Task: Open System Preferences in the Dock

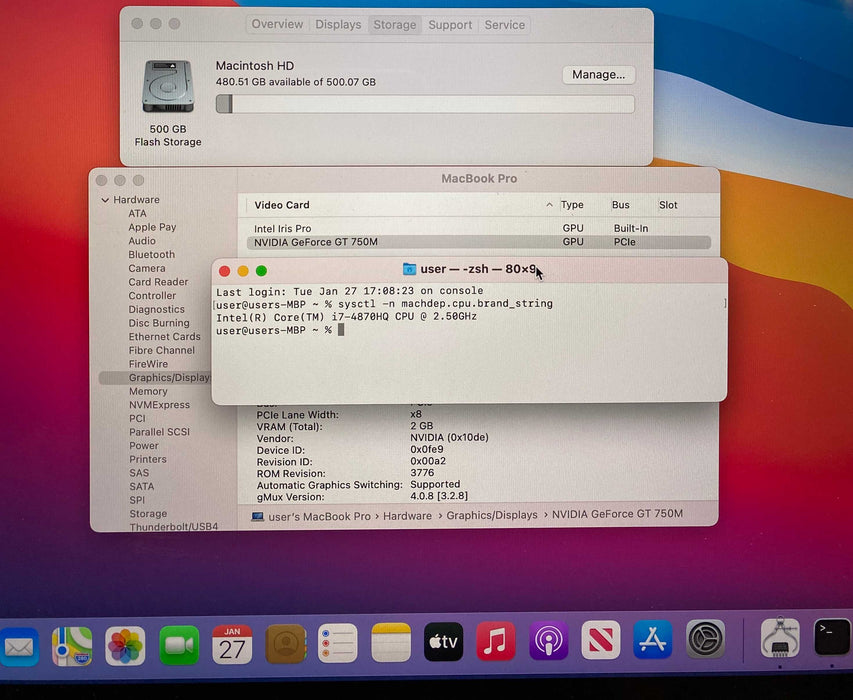Action: click(706, 639)
